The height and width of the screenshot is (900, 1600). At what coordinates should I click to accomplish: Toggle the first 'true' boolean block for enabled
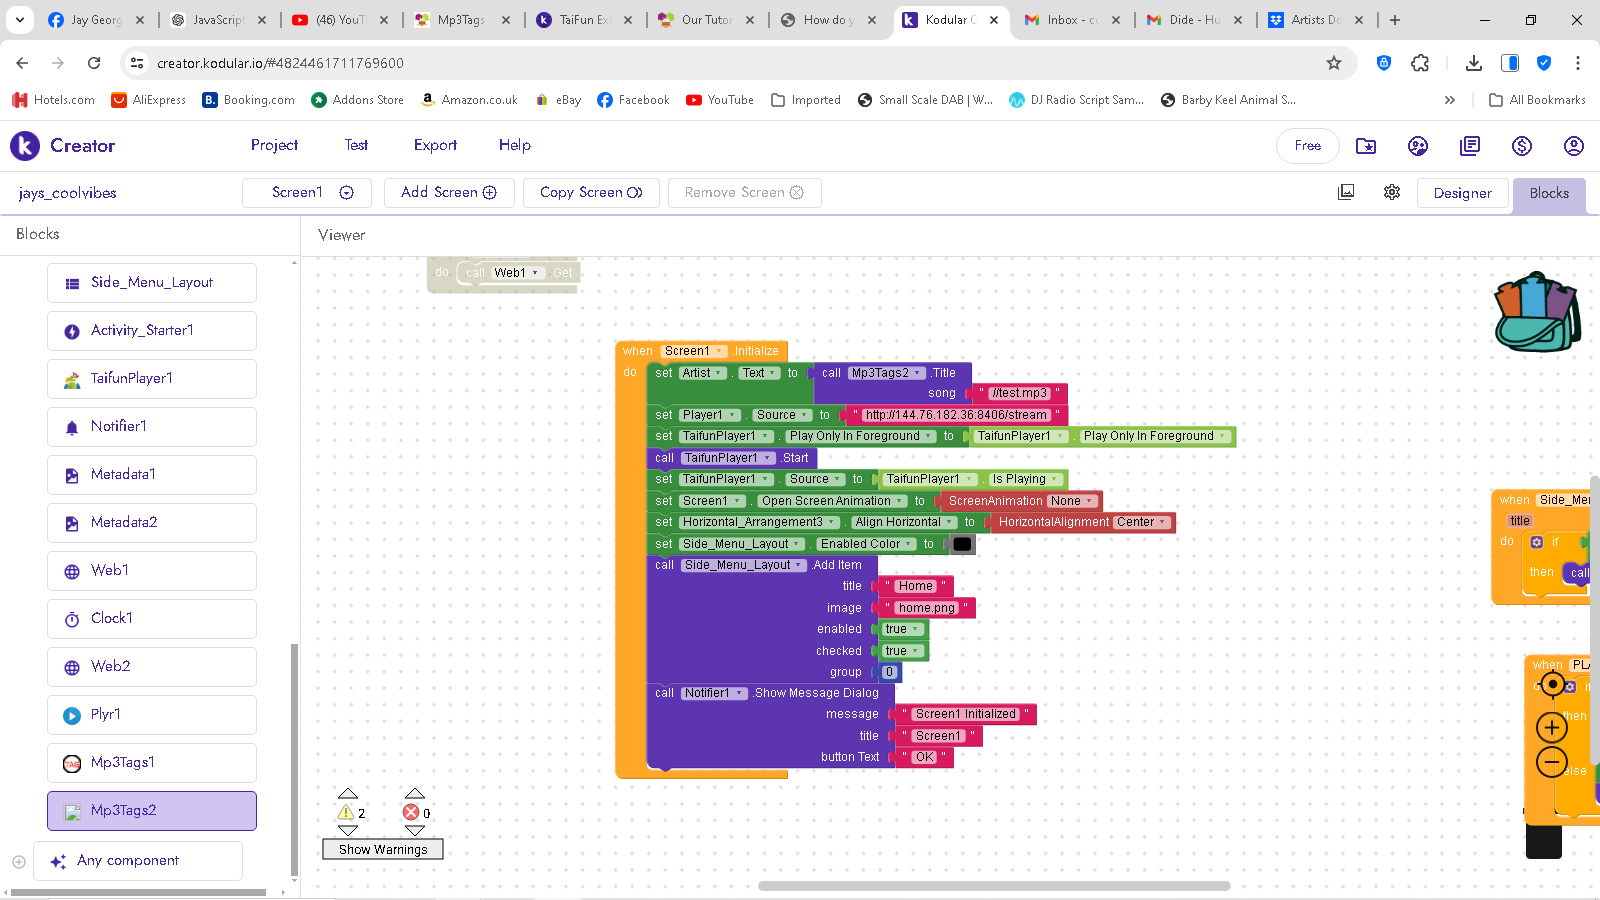(901, 629)
